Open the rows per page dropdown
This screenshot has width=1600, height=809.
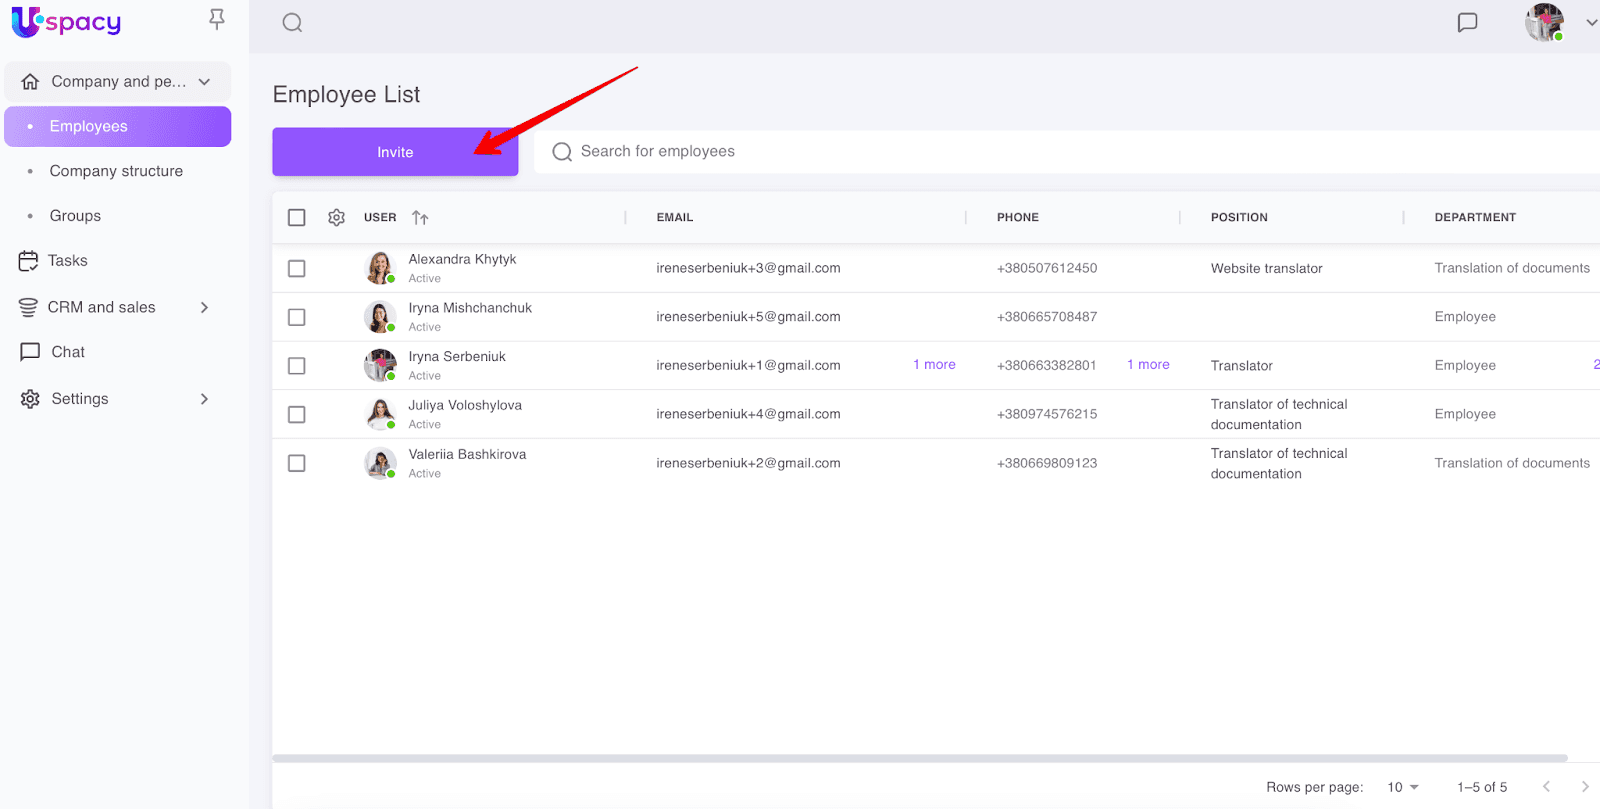(x=1403, y=787)
